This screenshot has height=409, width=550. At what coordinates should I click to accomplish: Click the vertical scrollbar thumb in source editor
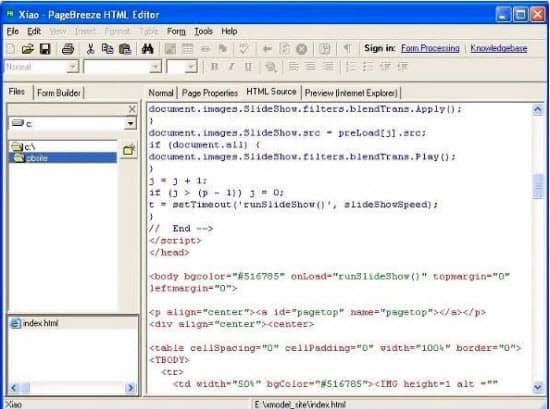tap(538, 186)
